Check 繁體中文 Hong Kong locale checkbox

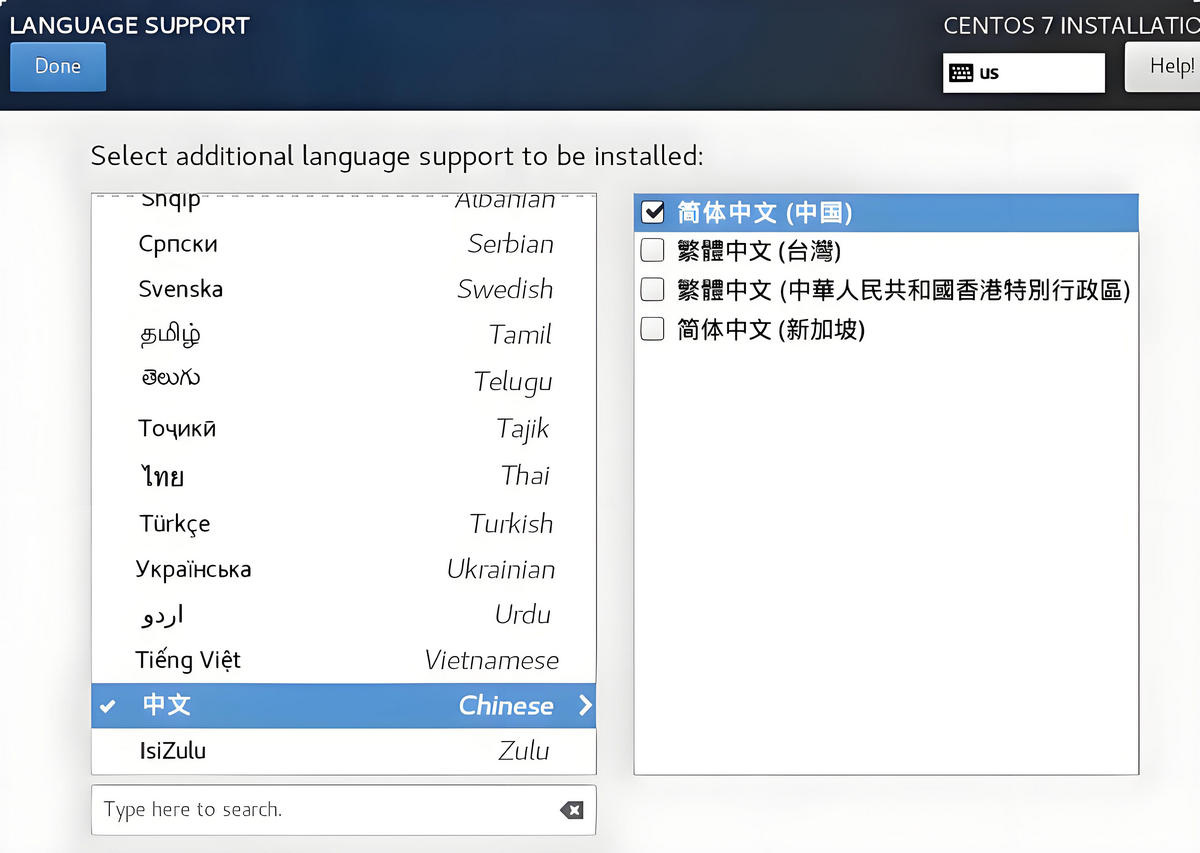tap(652, 290)
